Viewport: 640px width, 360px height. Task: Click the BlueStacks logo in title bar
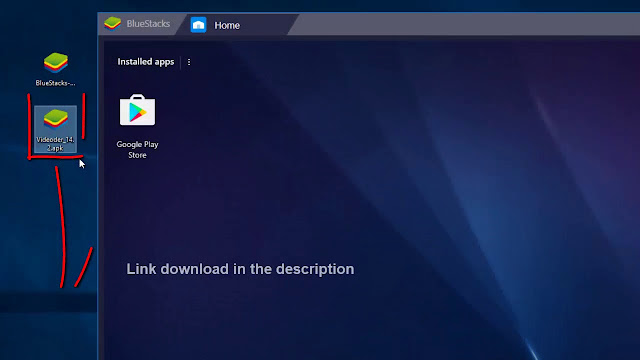[x=112, y=24]
